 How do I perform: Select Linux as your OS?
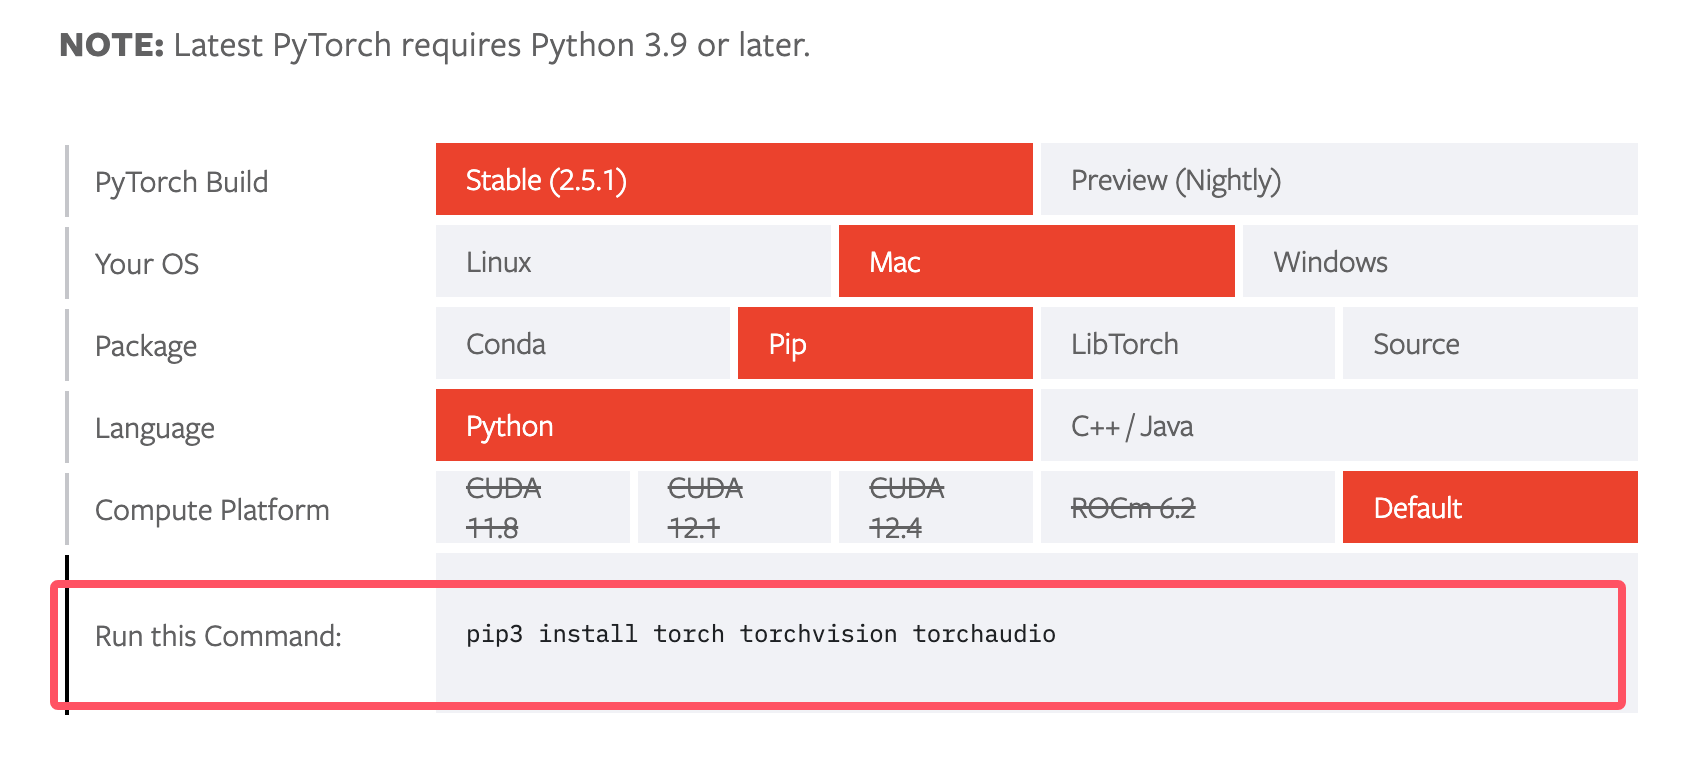[632, 262]
